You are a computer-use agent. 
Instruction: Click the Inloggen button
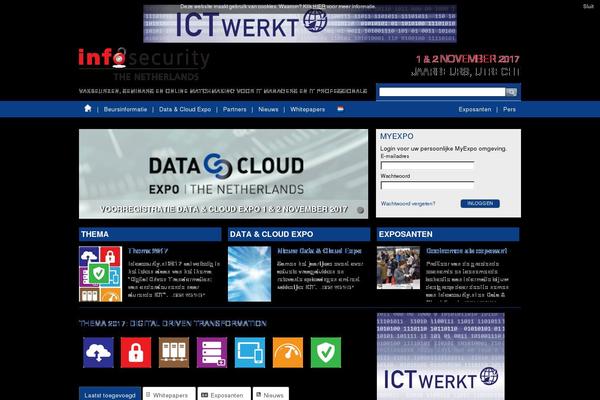pos(480,204)
